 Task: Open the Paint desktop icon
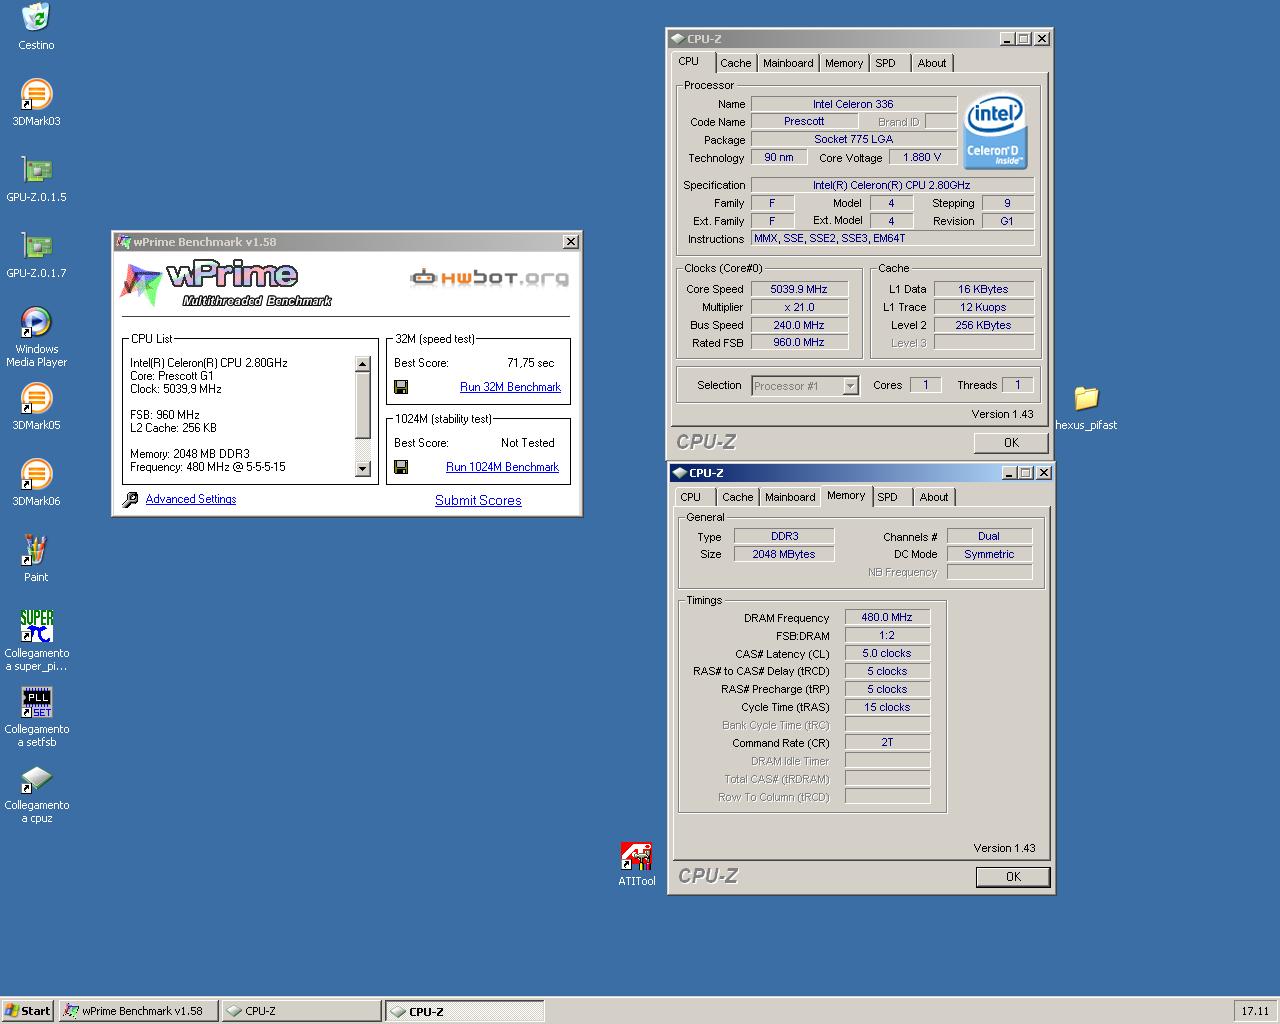click(x=36, y=550)
